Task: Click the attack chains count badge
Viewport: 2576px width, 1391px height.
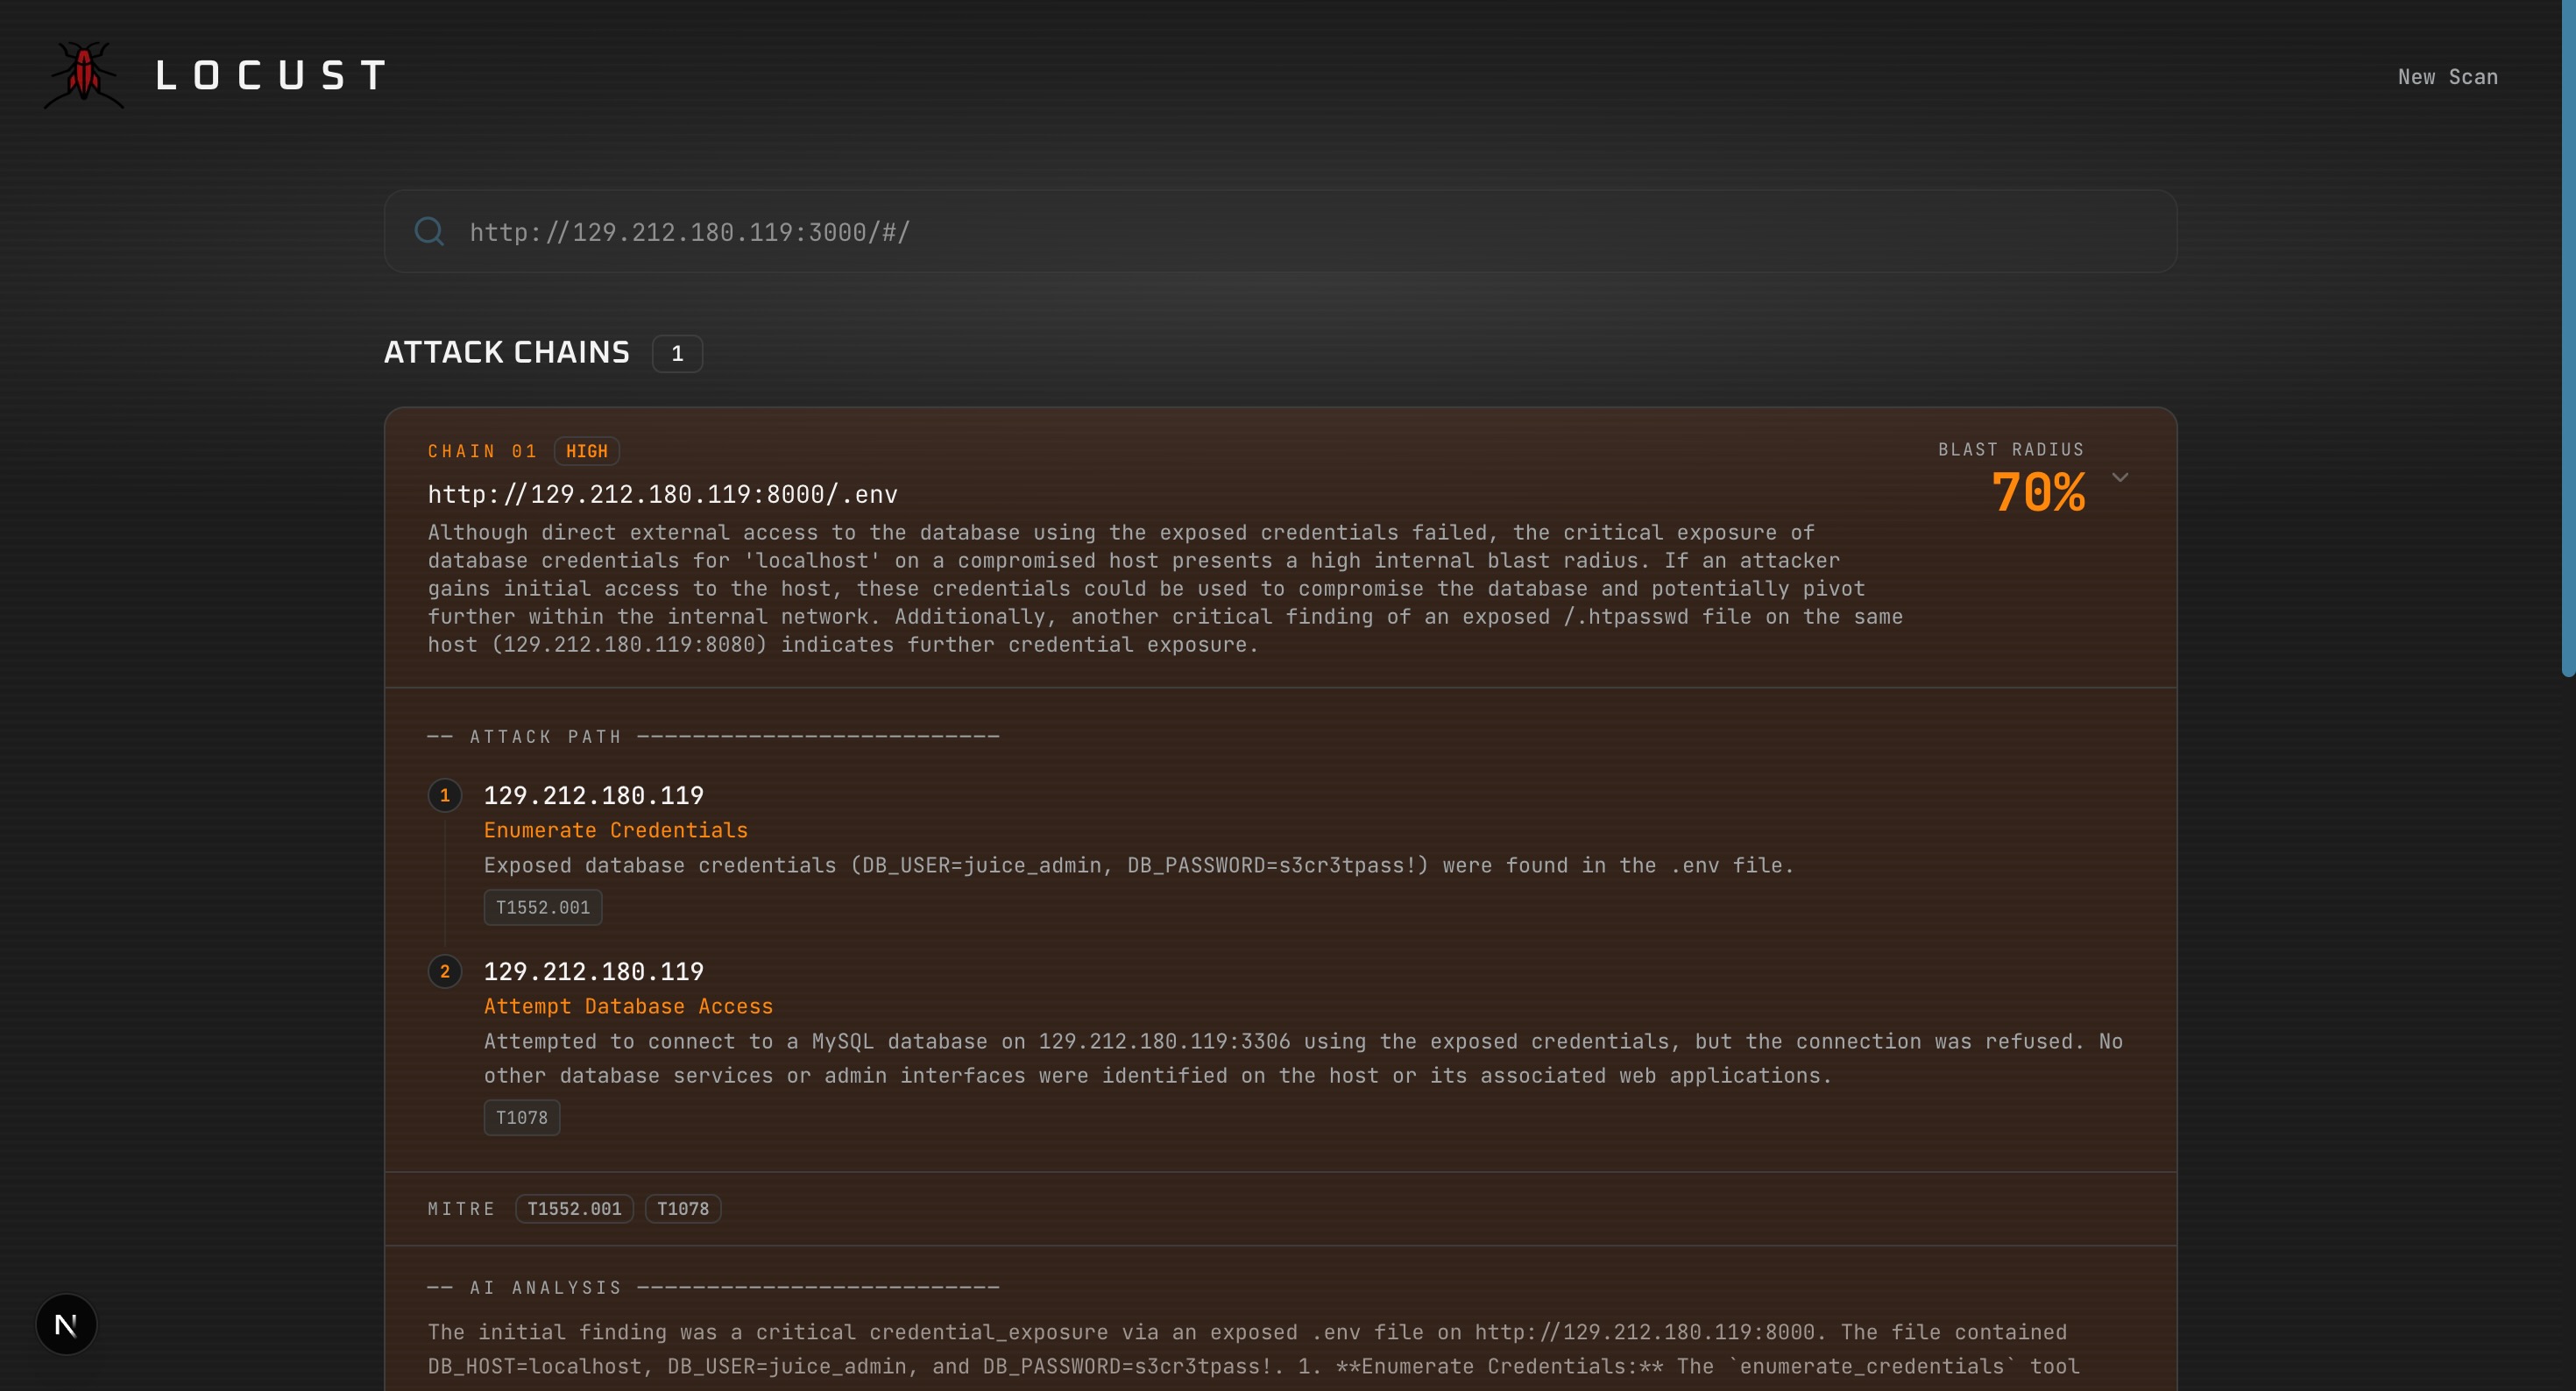Action: coord(677,353)
